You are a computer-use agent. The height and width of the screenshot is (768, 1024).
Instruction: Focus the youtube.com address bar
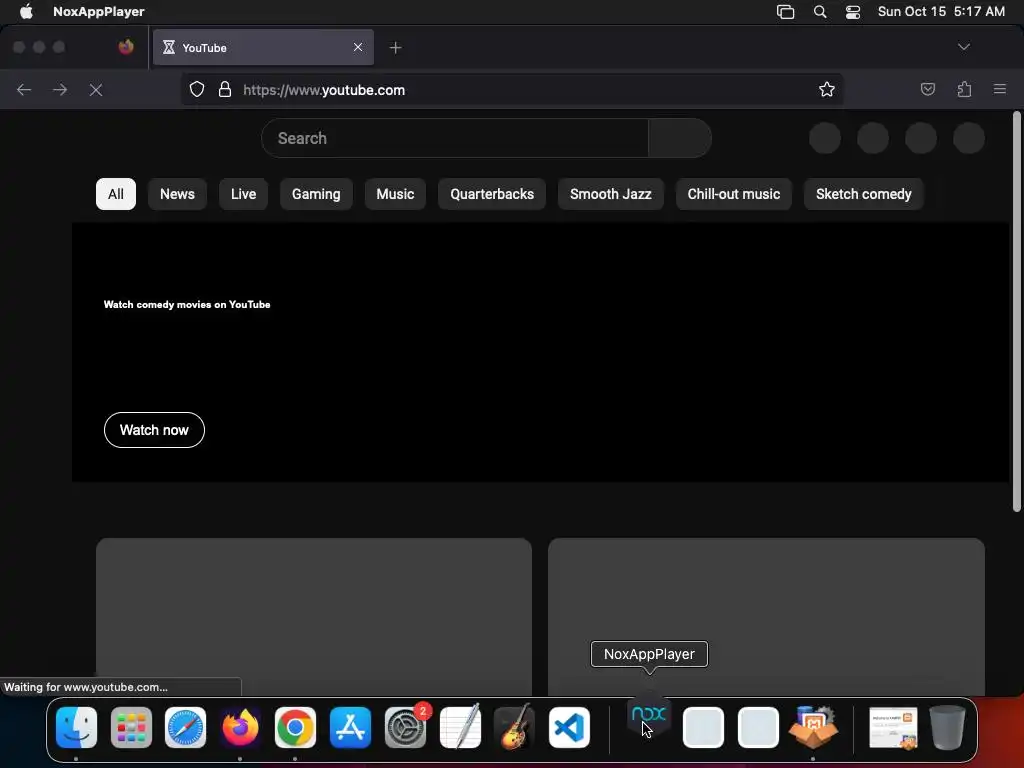pos(512,89)
